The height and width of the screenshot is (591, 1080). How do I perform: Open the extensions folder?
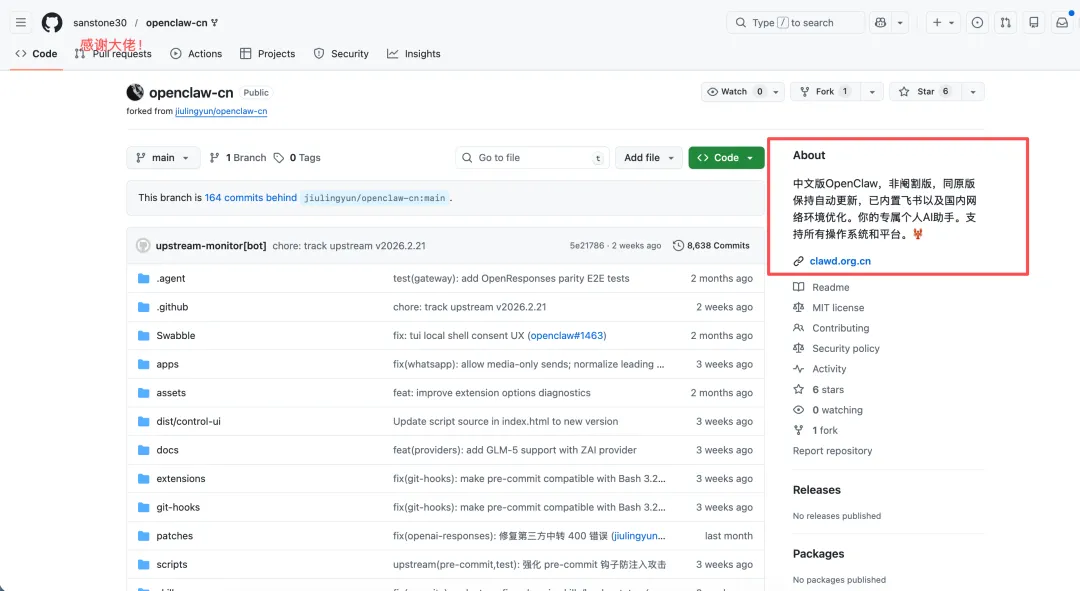pyautogui.click(x=180, y=479)
